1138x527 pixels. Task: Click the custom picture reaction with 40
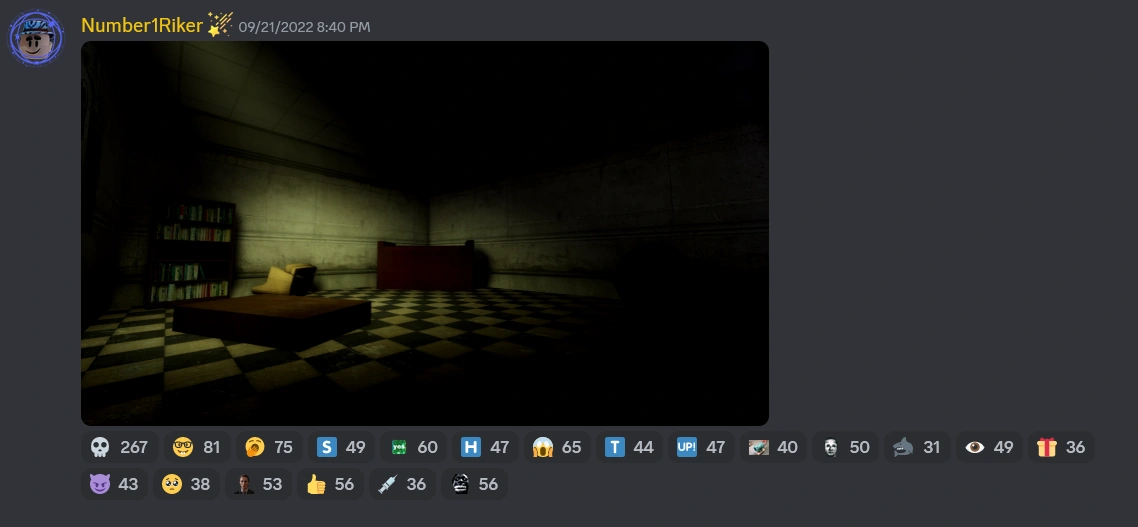(773, 447)
